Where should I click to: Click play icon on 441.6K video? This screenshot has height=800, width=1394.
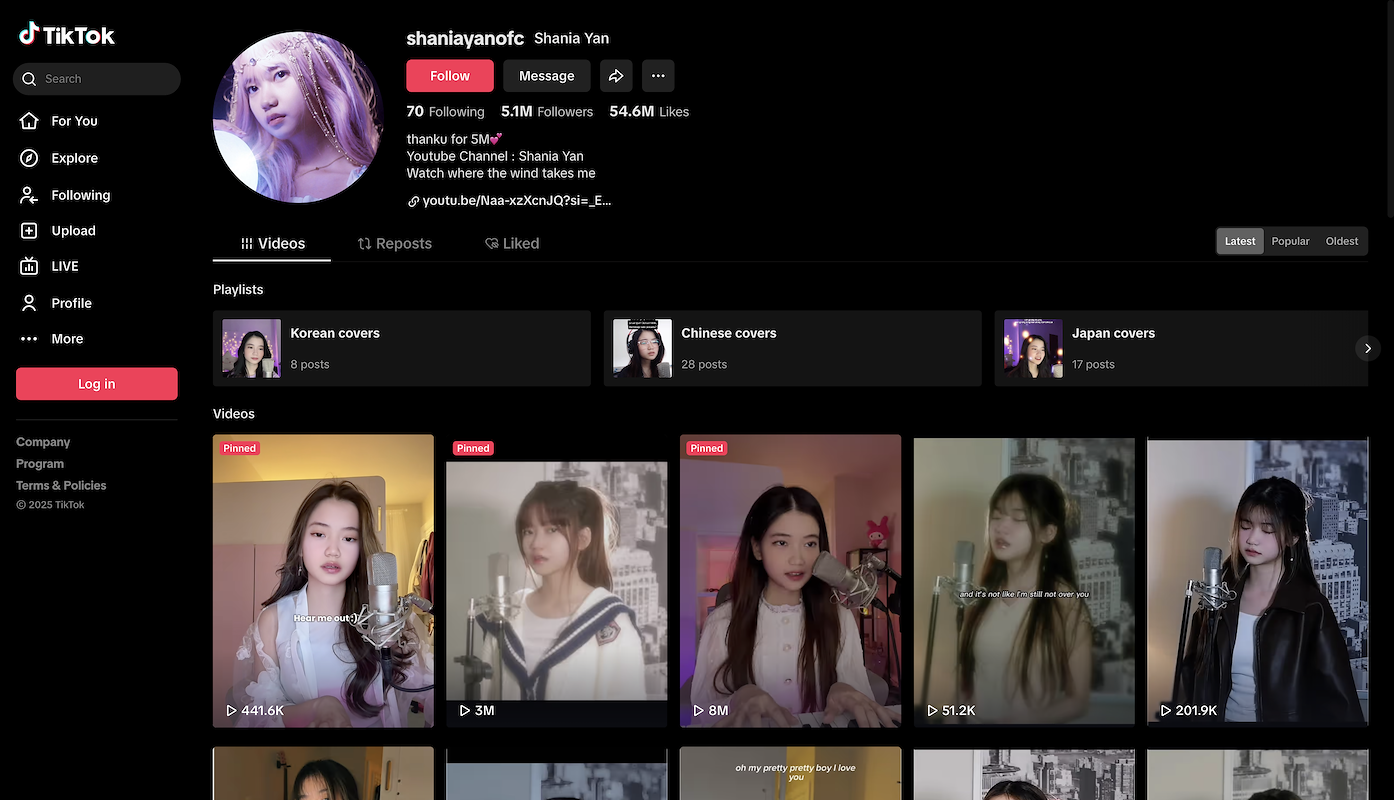[231, 711]
